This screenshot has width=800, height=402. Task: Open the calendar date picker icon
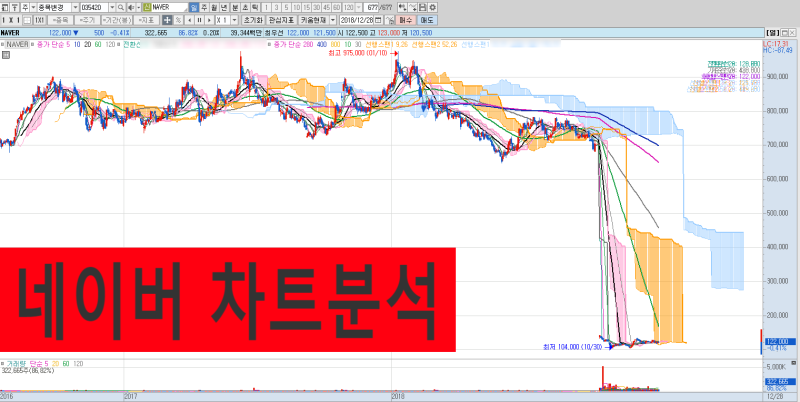378,20
